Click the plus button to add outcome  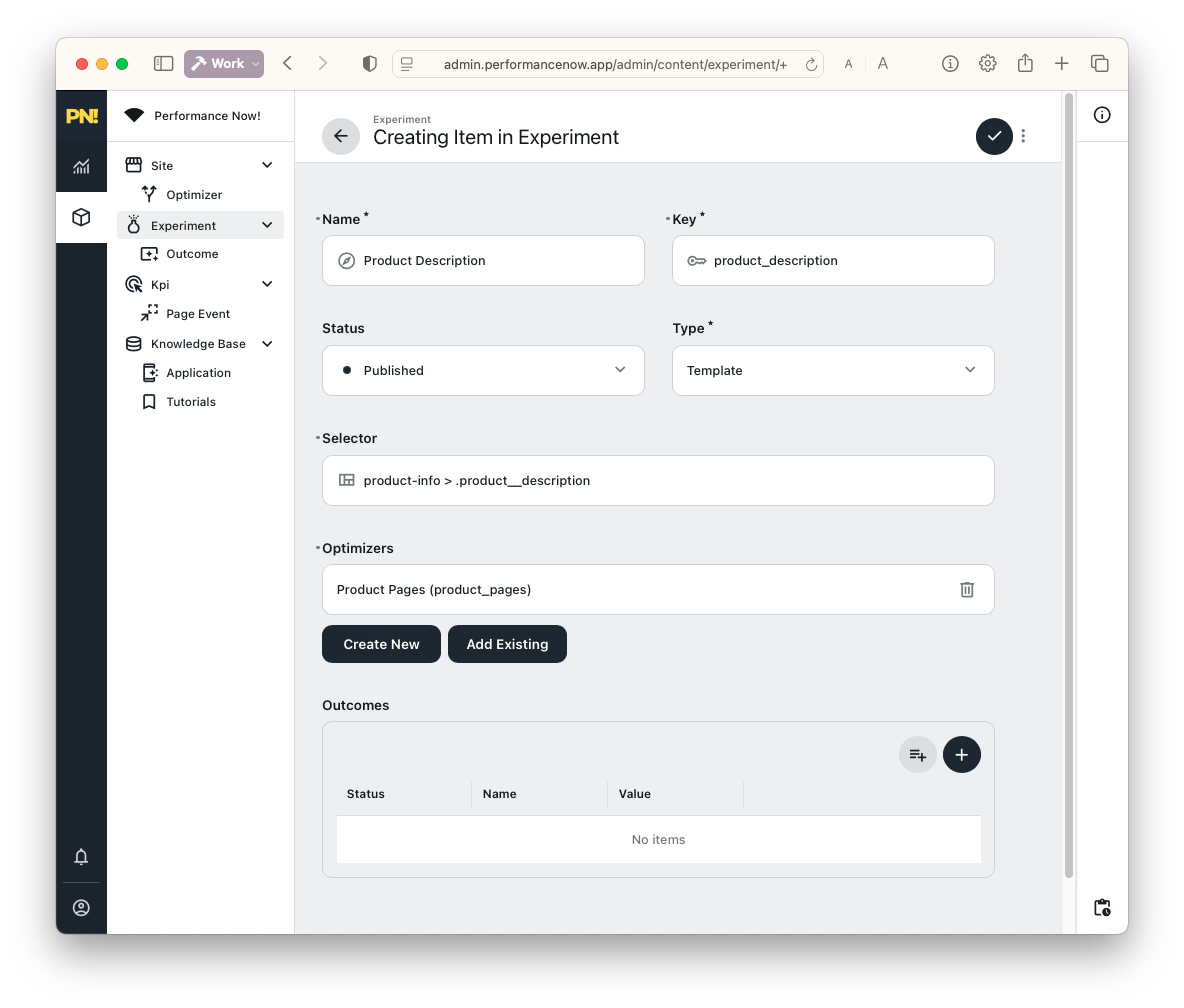961,754
